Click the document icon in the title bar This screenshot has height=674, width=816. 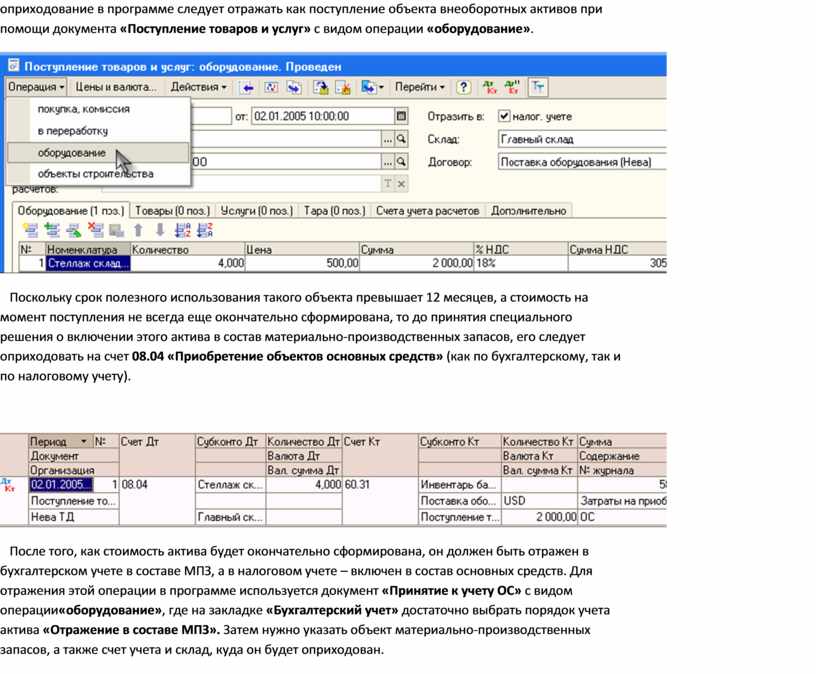tap(14, 66)
